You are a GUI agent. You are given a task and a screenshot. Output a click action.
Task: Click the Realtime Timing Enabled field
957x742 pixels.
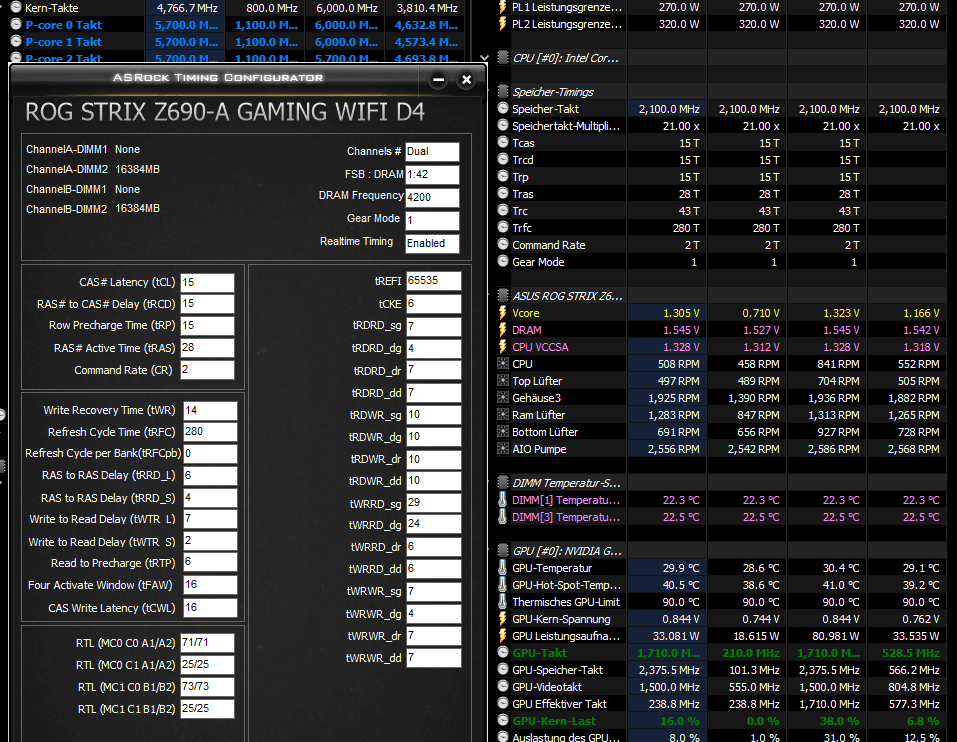click(x=432, y=243)
